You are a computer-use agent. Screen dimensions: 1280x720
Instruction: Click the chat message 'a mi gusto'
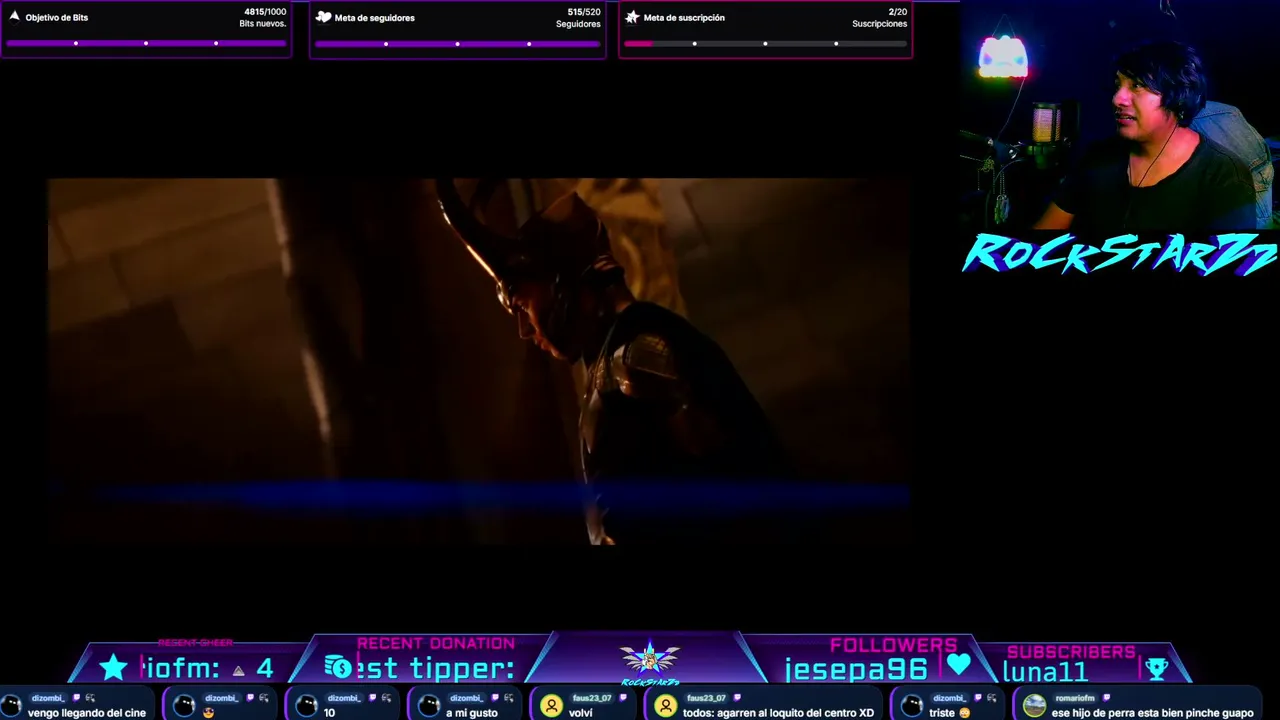(472, 713)
